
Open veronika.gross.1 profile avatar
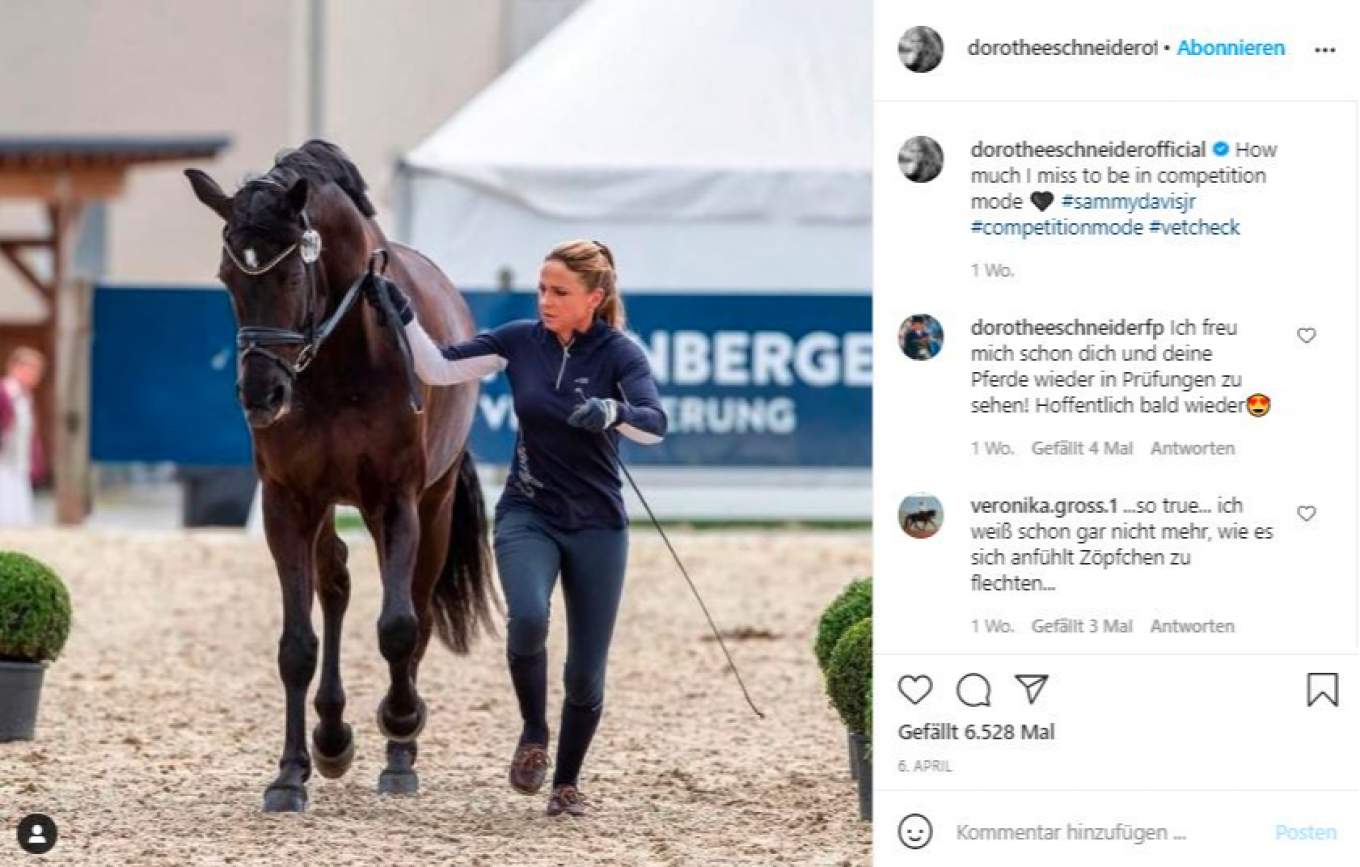(x=920, y=516)
